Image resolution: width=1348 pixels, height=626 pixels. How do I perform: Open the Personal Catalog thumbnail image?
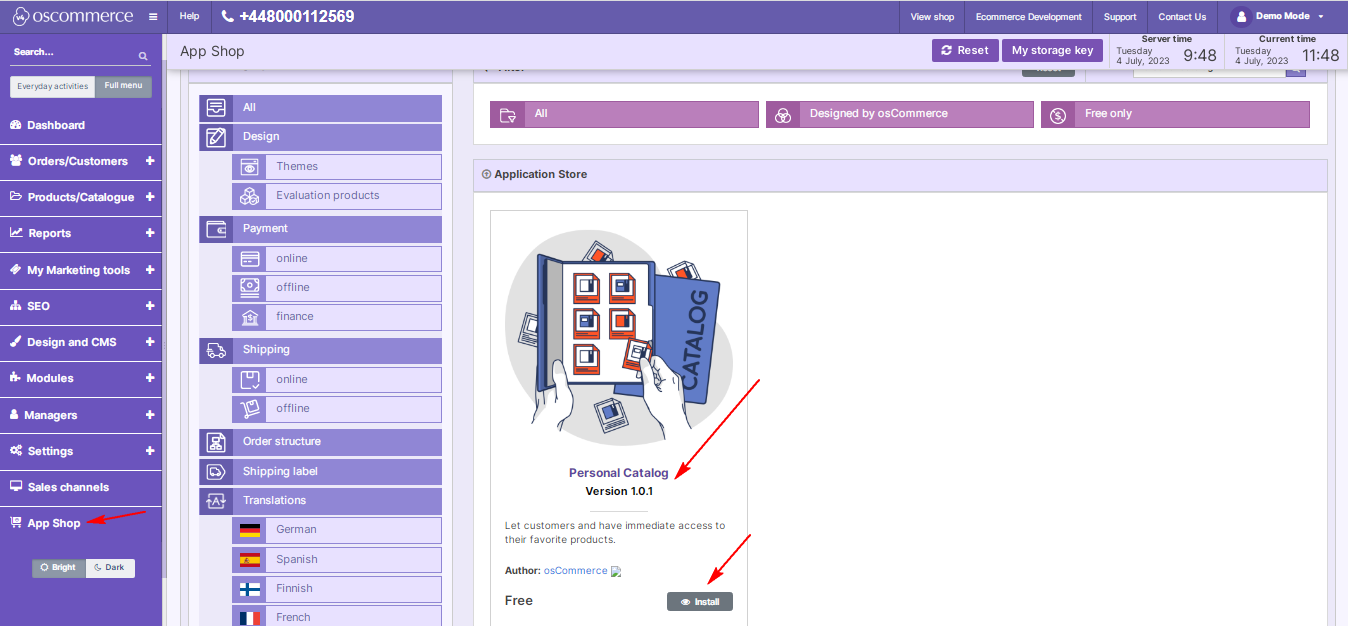[x=619, y=336]
